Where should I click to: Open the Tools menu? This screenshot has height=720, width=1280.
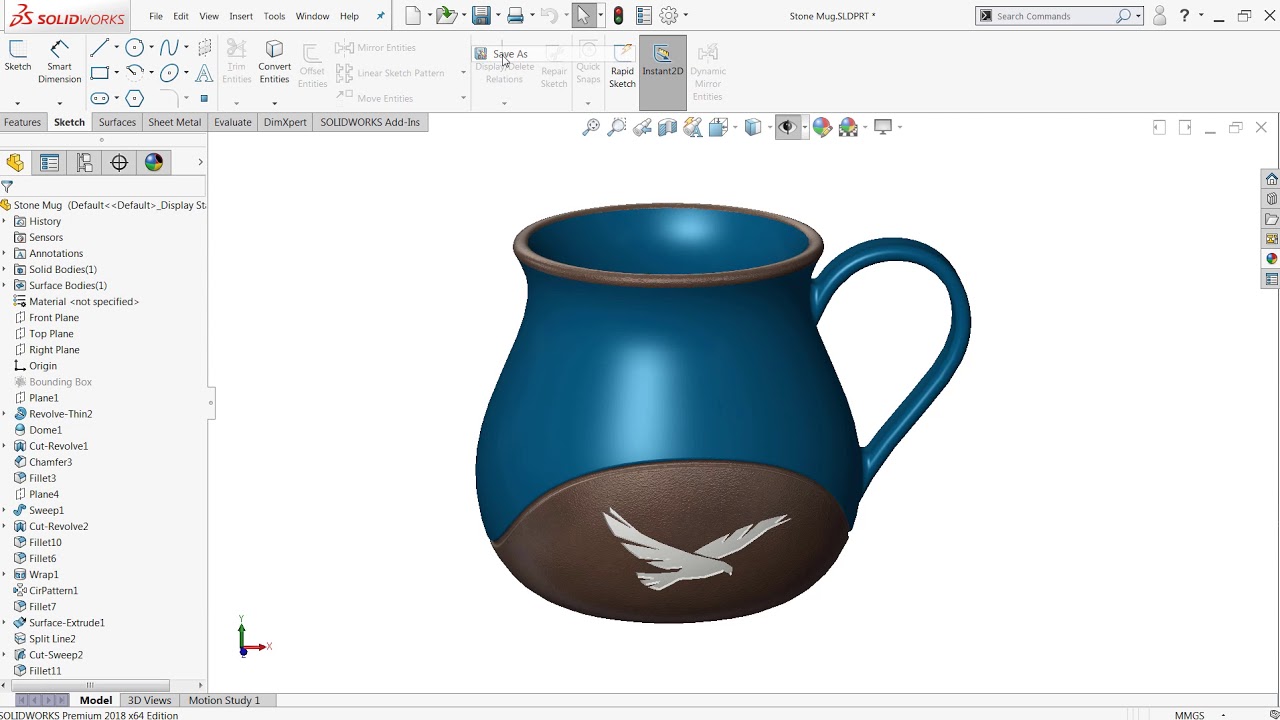[x=274, y=16]
